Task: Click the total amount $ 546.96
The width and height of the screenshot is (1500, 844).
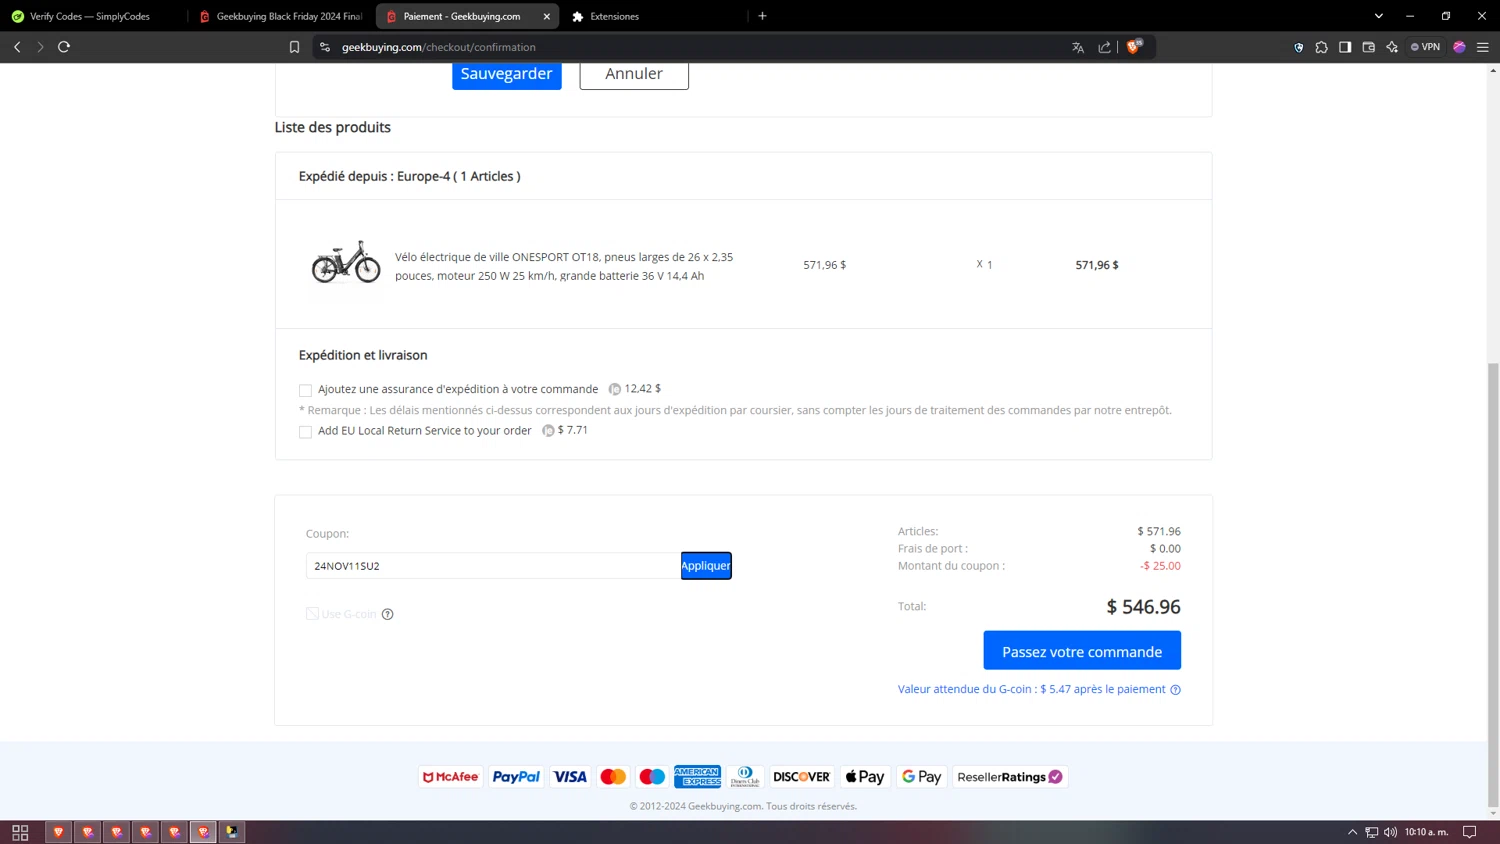Action: click(1143, 607)
